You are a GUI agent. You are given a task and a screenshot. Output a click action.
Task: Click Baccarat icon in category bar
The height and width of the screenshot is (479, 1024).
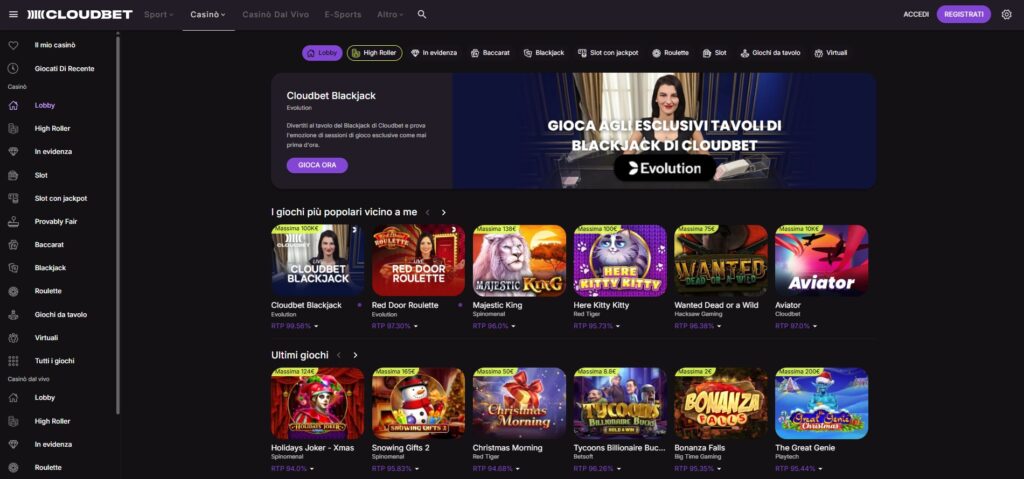tap(475, 53)
